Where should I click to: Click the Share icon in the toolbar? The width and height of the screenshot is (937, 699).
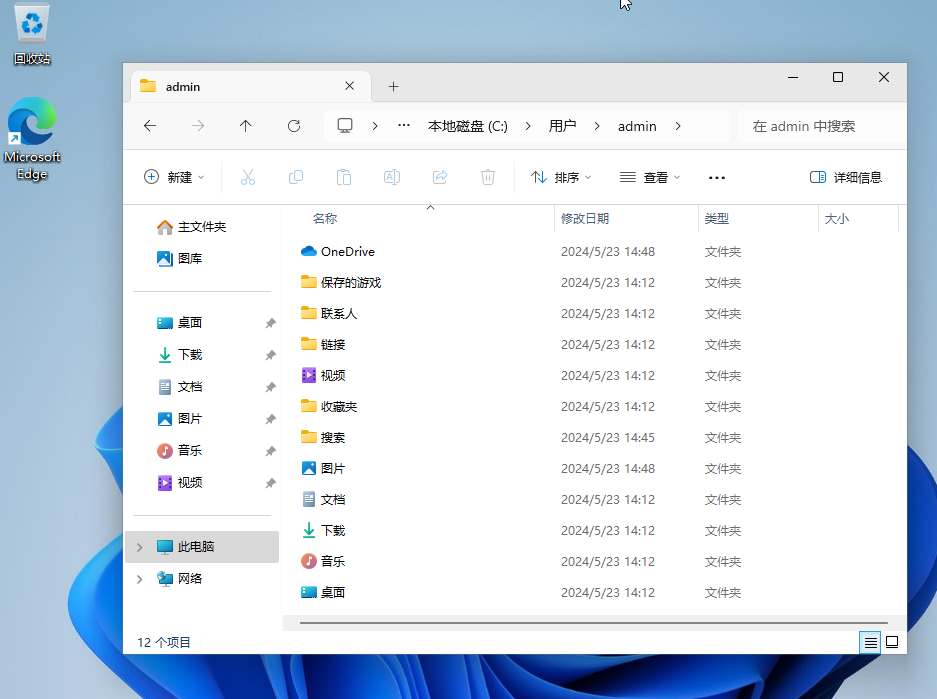pyautogui.click(x=439, y=177)
